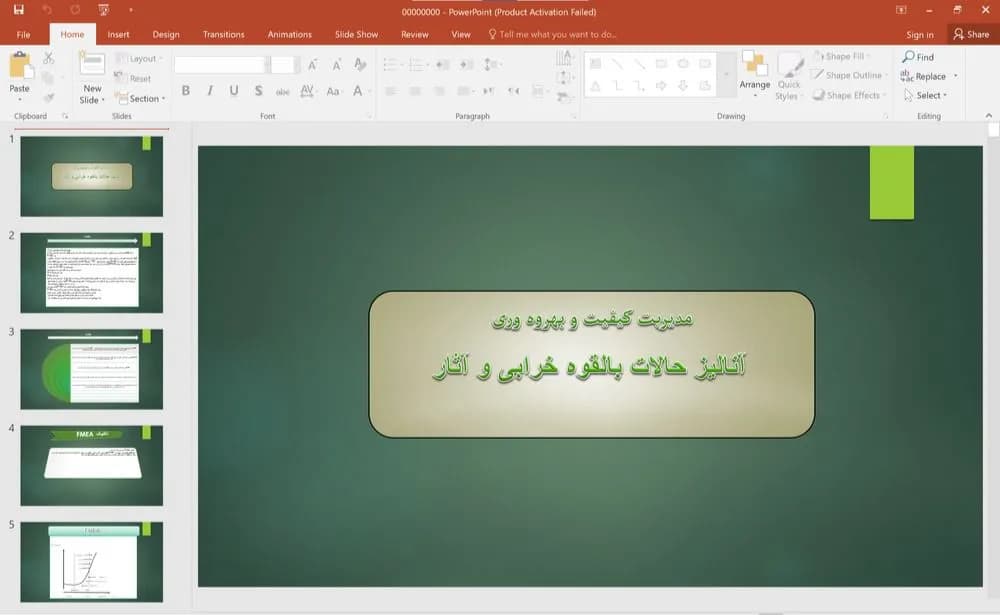Click the Arrange button

click(x=754, y=75)
